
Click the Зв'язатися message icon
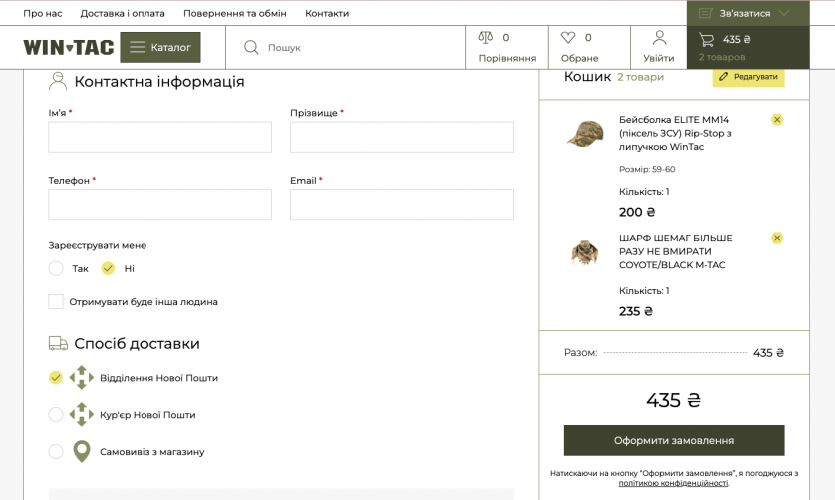click(706, 13)
